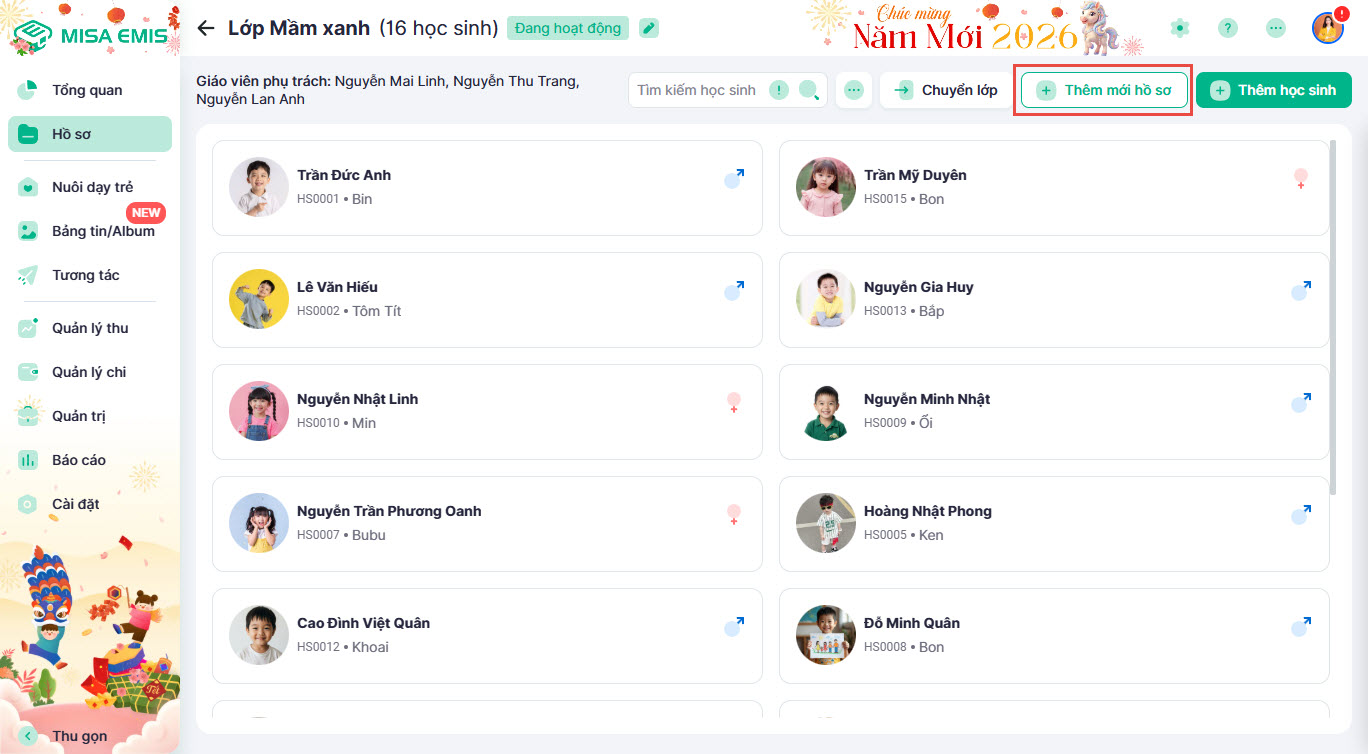
Task: Open the help question mark icon
Action: (x=1228, y=28)
